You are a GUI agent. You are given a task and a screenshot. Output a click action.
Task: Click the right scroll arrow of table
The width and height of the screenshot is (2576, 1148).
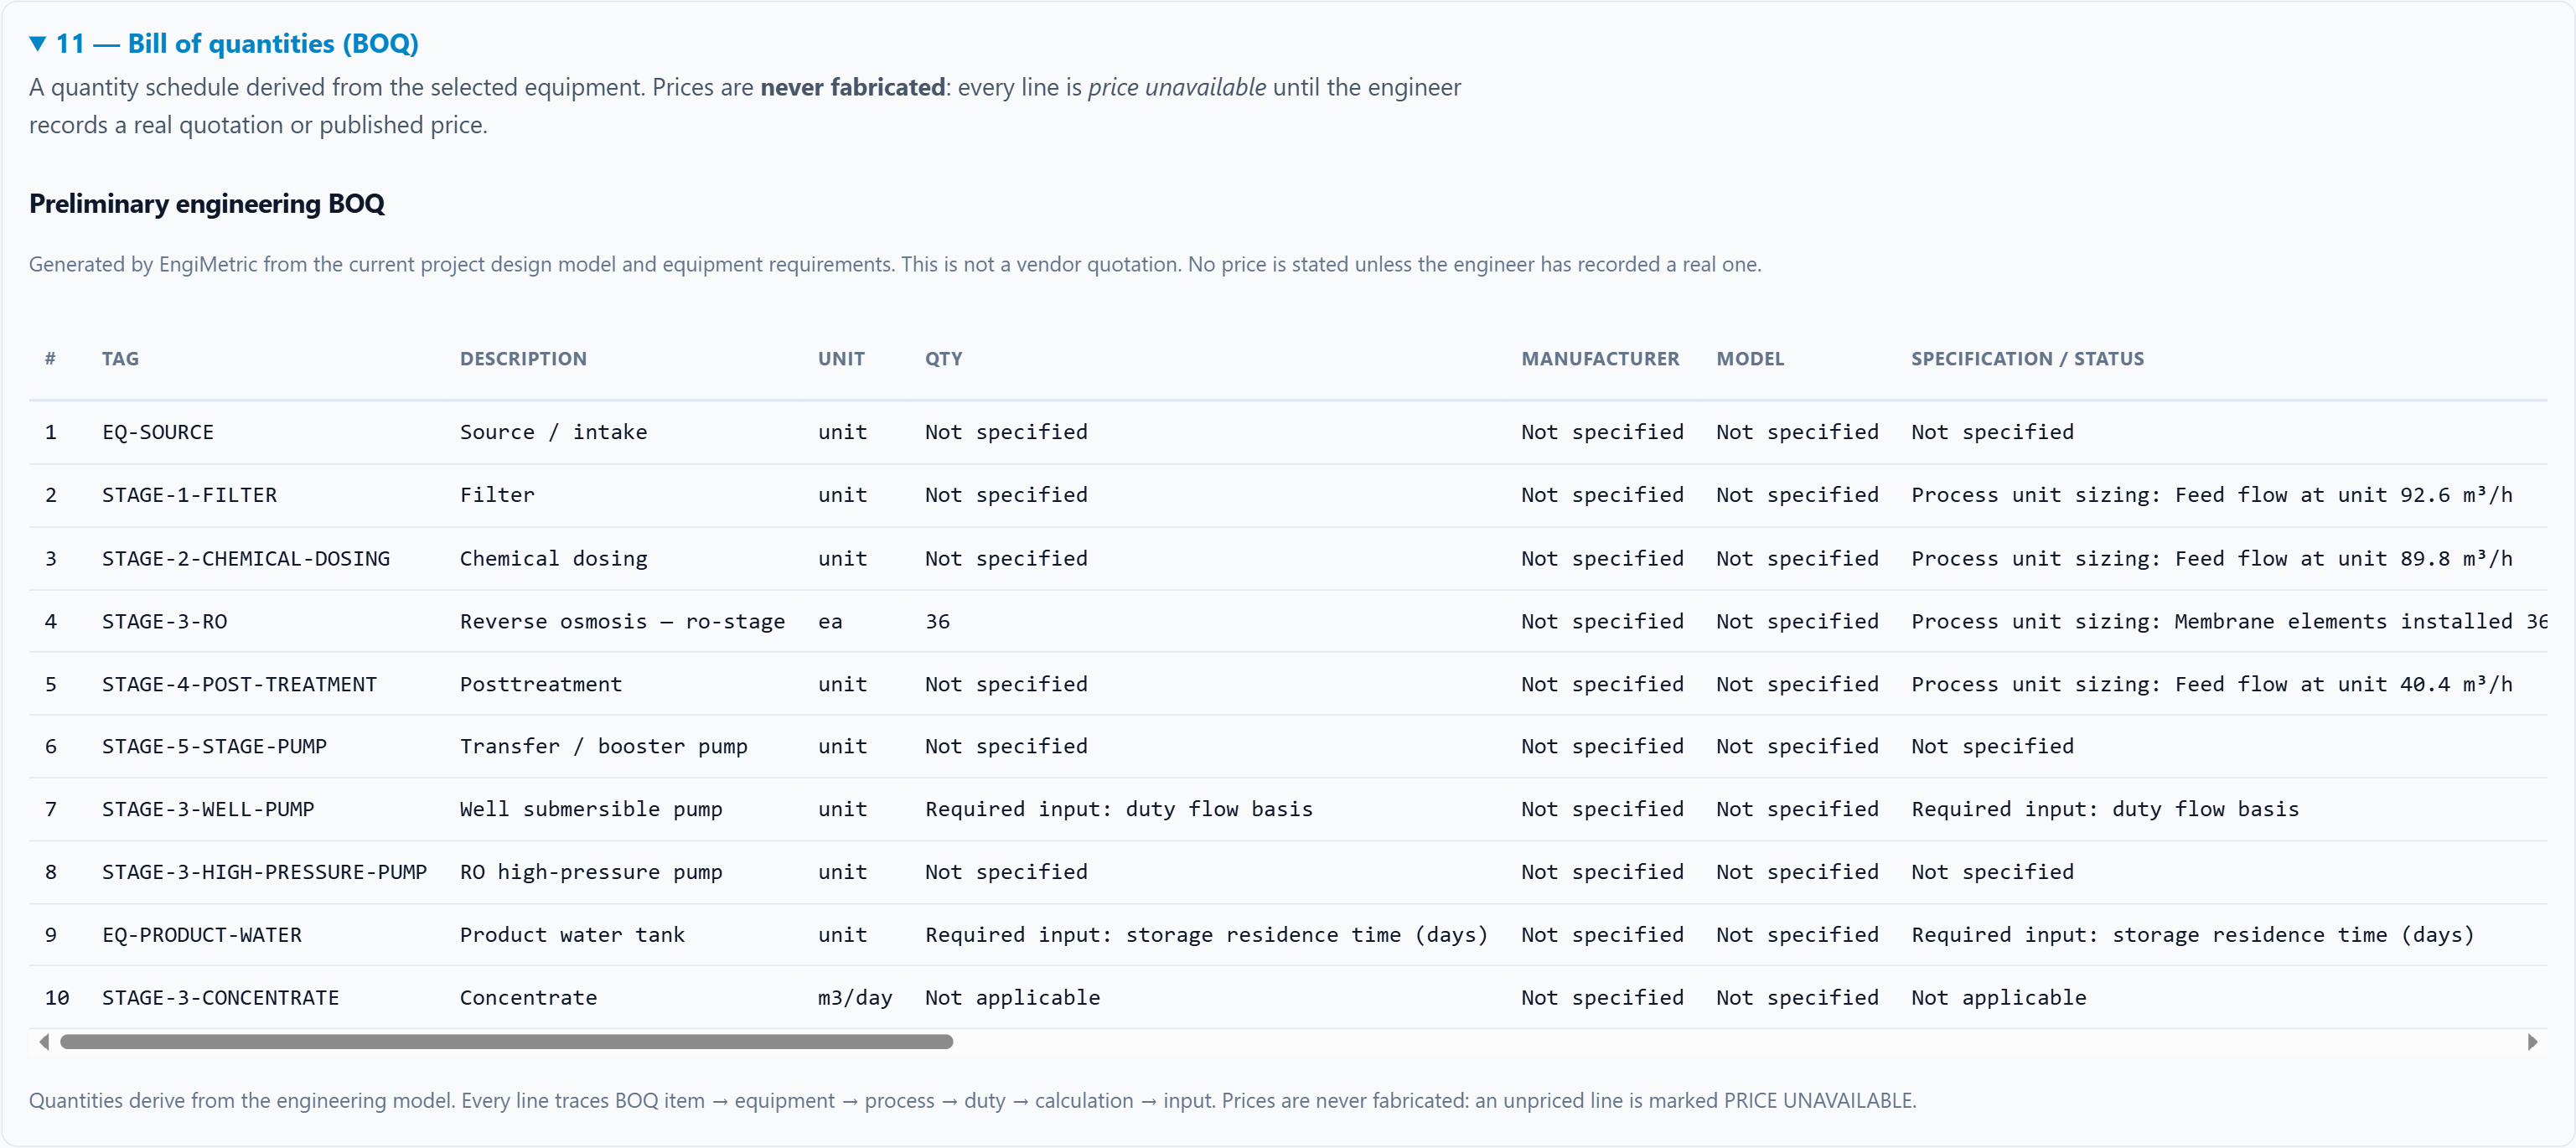pos(2532,1042)
